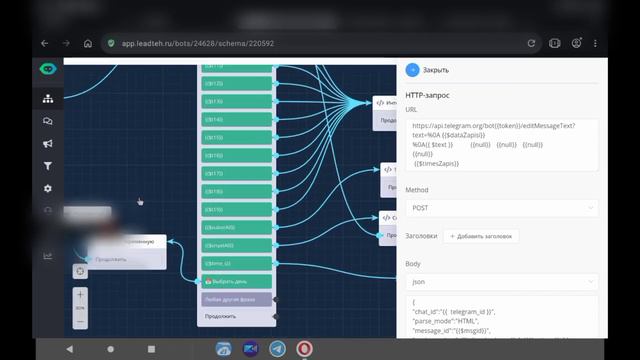Edit the HTTP request URL field
Screen dimensions: 640x360
point(502,145)
